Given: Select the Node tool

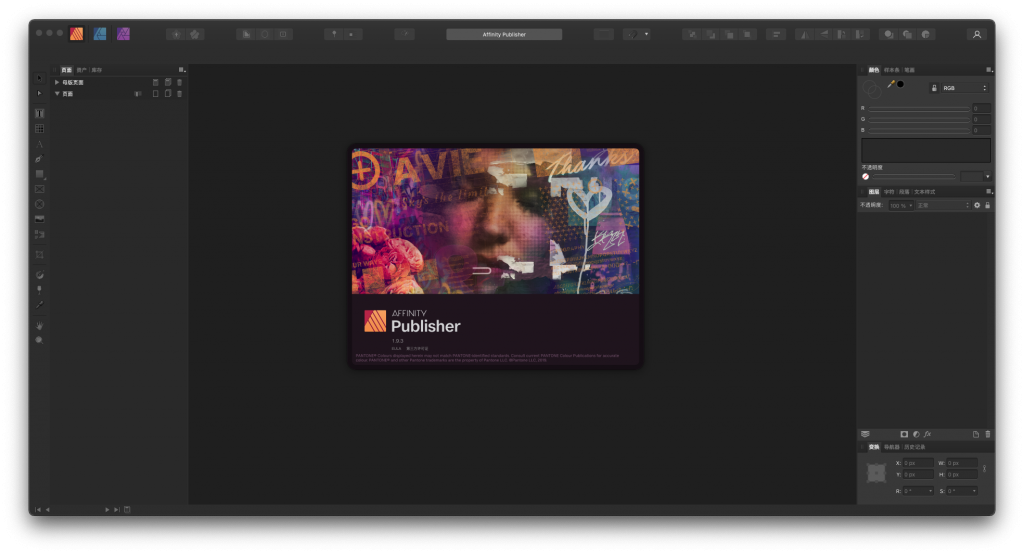Looking at the screenshot, I should tap(39, 93).
